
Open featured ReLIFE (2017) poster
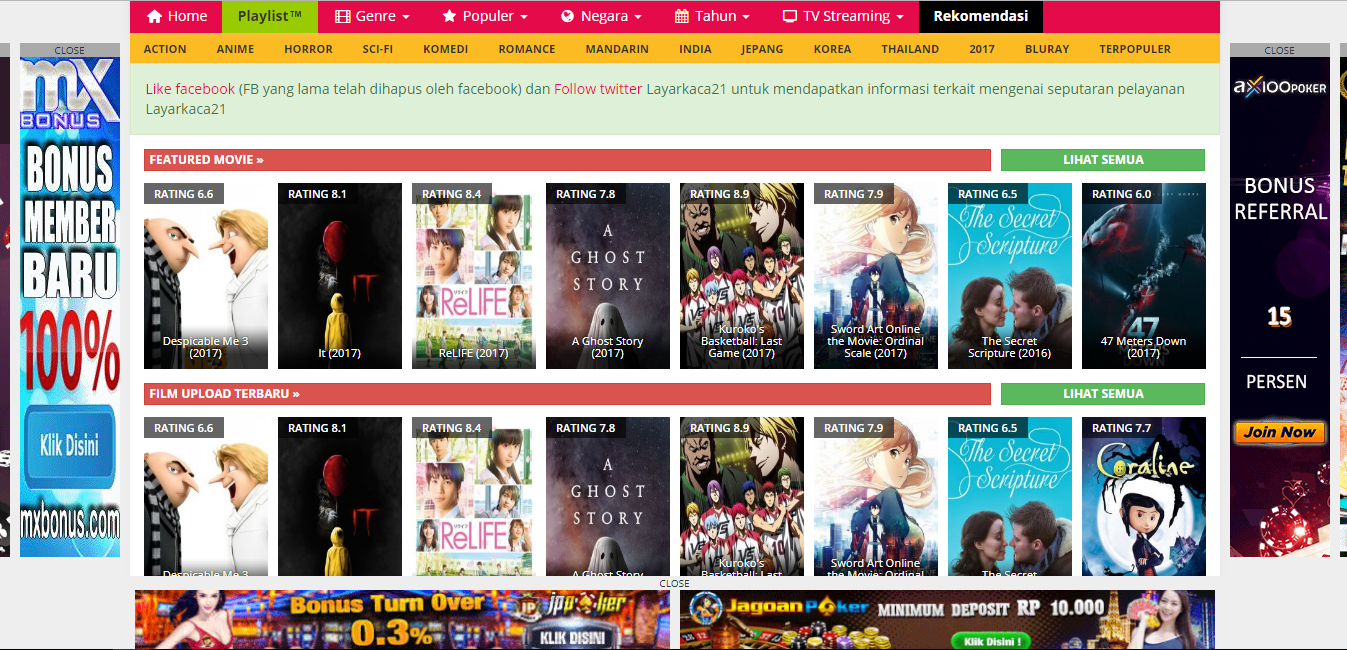pyautogui.click(x=474, y=276)
